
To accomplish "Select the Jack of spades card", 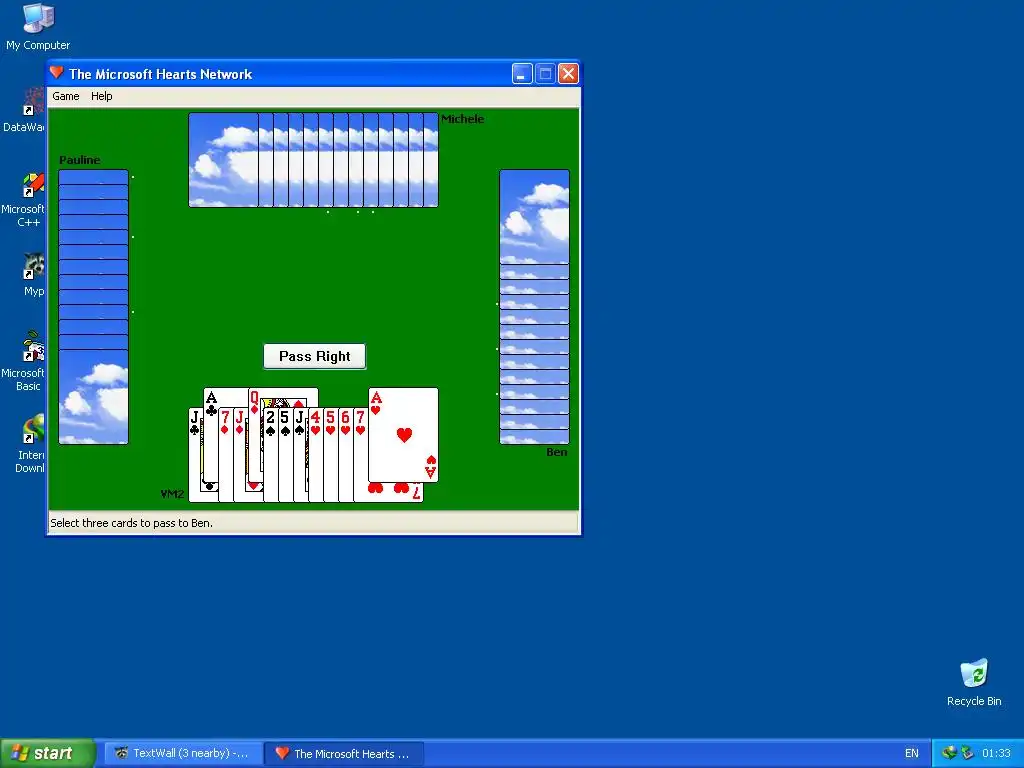I will (x=300, y=455).
